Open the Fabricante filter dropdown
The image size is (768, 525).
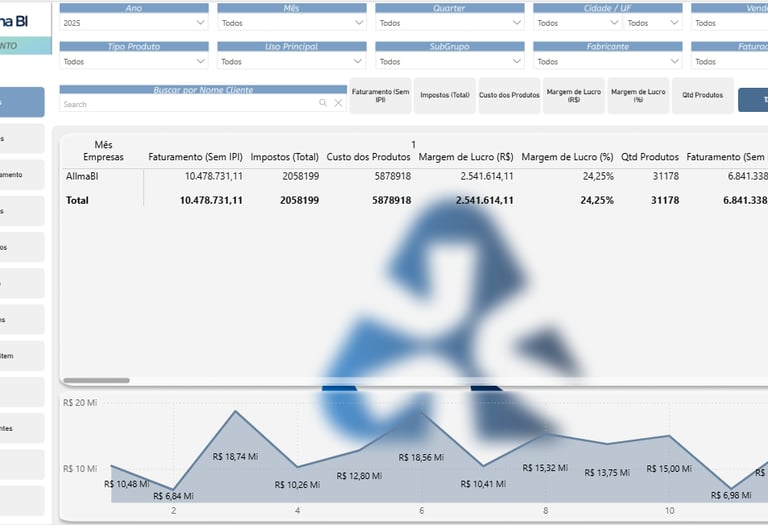coord(607,61)
